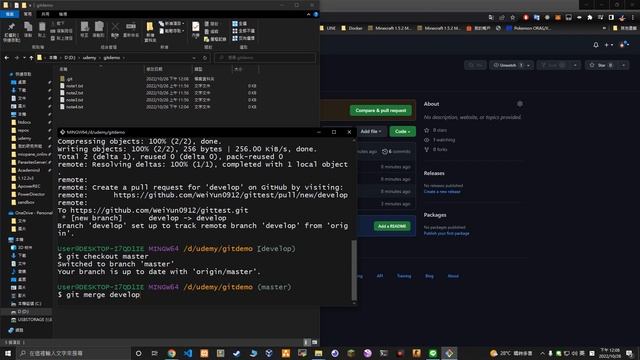Select D: drive in navigation pane
The height and width of the screenshot is (360, 640).
tap(20, 312)
